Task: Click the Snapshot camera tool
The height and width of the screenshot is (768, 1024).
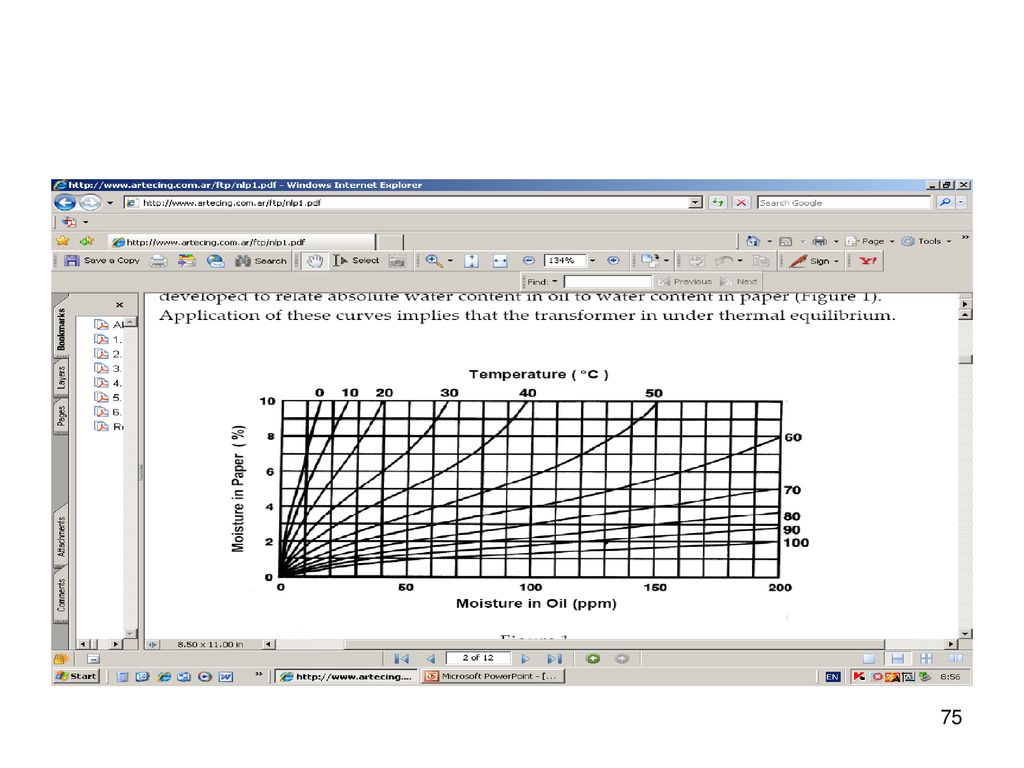Action: click(x=396, y=261)
